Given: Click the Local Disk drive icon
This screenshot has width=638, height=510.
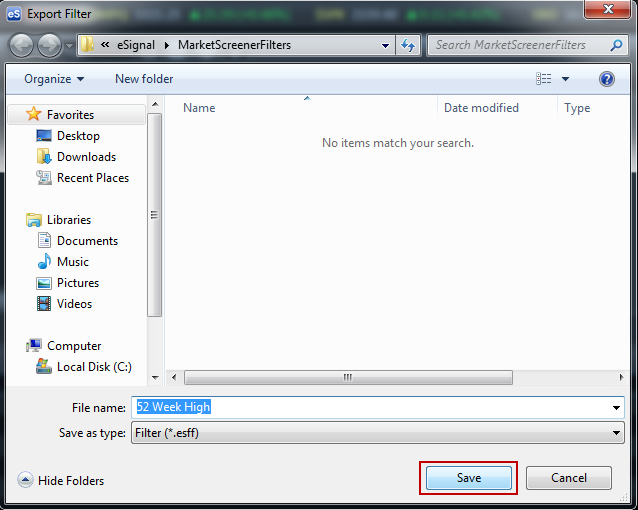Looking at the screenshot, I should pyautogui.click(x=44, y=366).
